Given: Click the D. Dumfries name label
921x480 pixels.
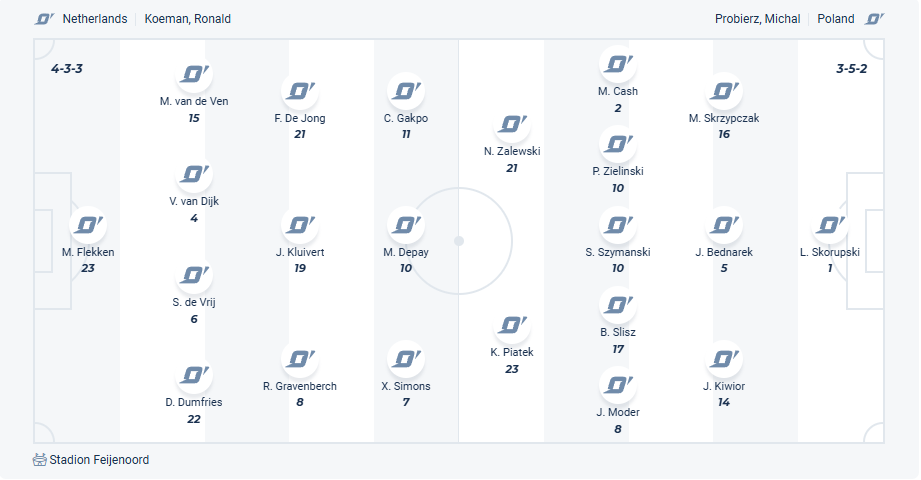Looking at the screenshot, I should (x=194, y=402).
